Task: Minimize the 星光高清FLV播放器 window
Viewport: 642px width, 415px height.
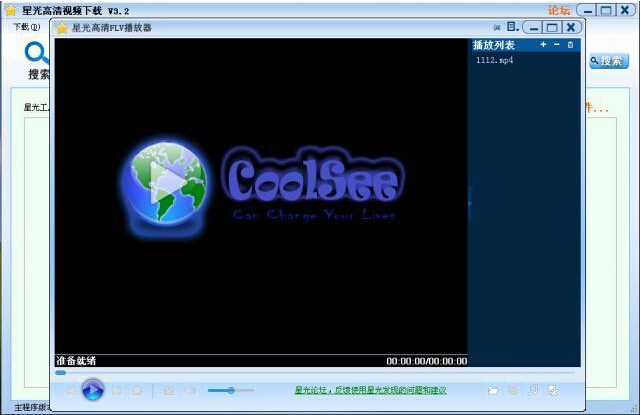Action: pos(533,28)
